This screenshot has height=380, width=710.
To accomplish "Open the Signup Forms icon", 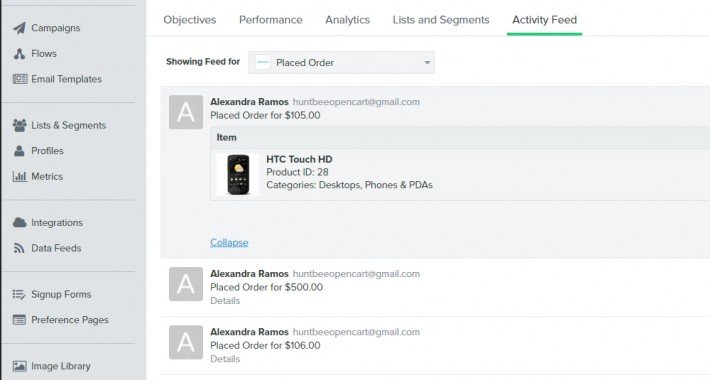I will click(19, 294).
